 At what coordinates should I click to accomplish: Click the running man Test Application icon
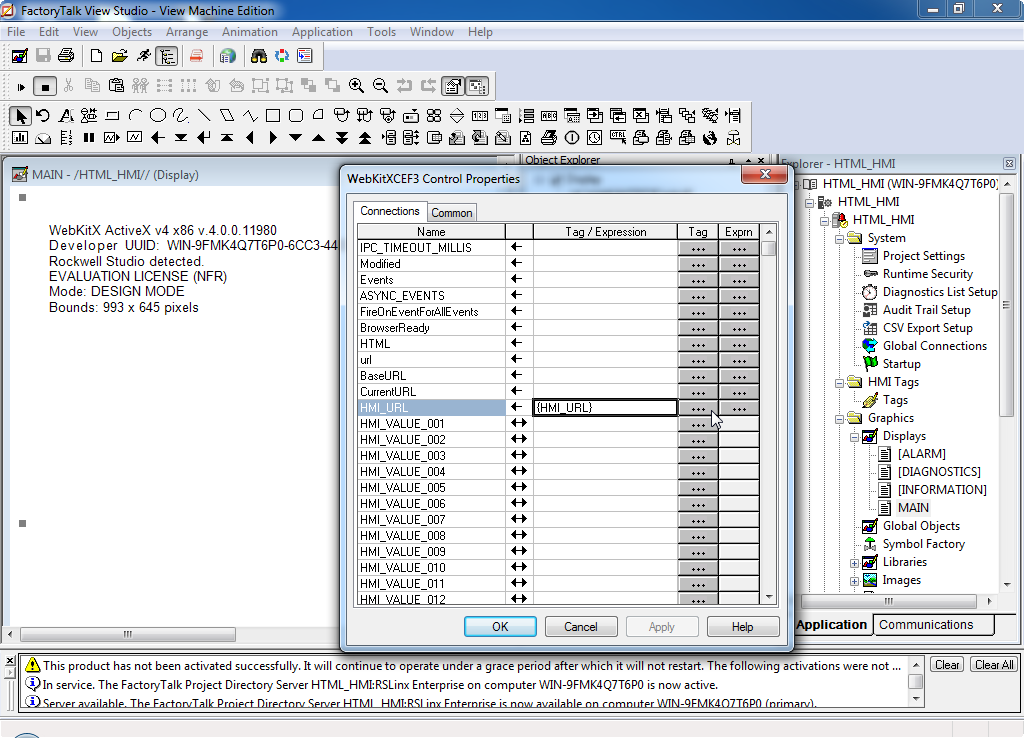[x=144, y=56]
